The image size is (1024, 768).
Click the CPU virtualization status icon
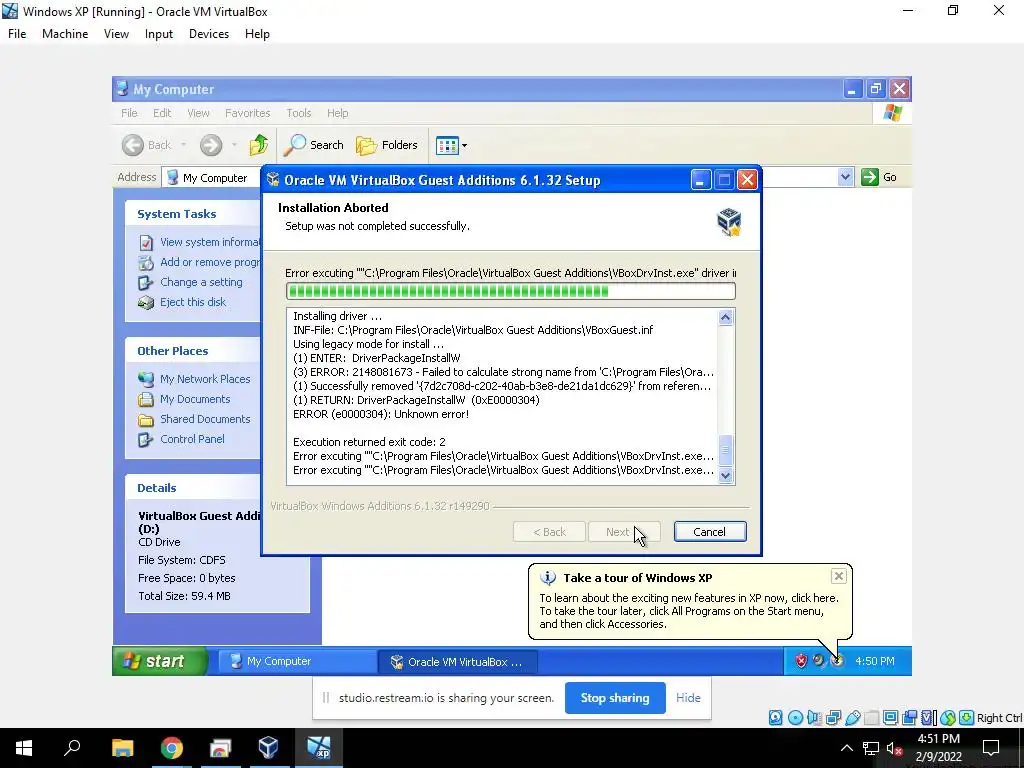928,718
